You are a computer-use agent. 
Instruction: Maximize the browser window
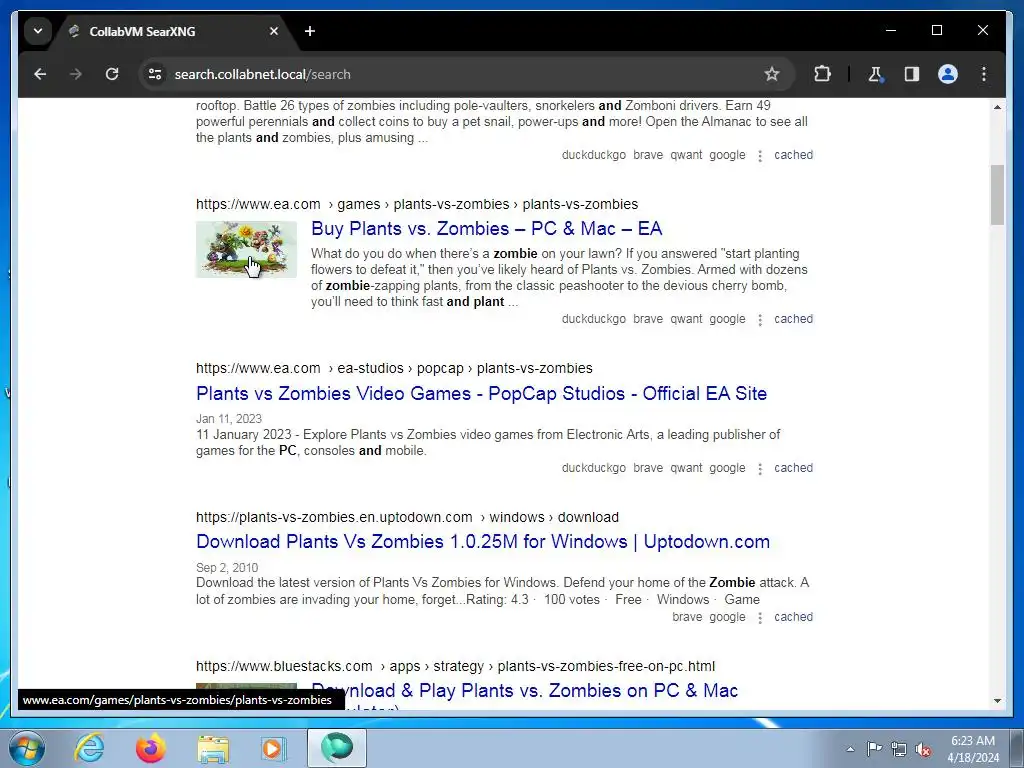pos(936,30)
